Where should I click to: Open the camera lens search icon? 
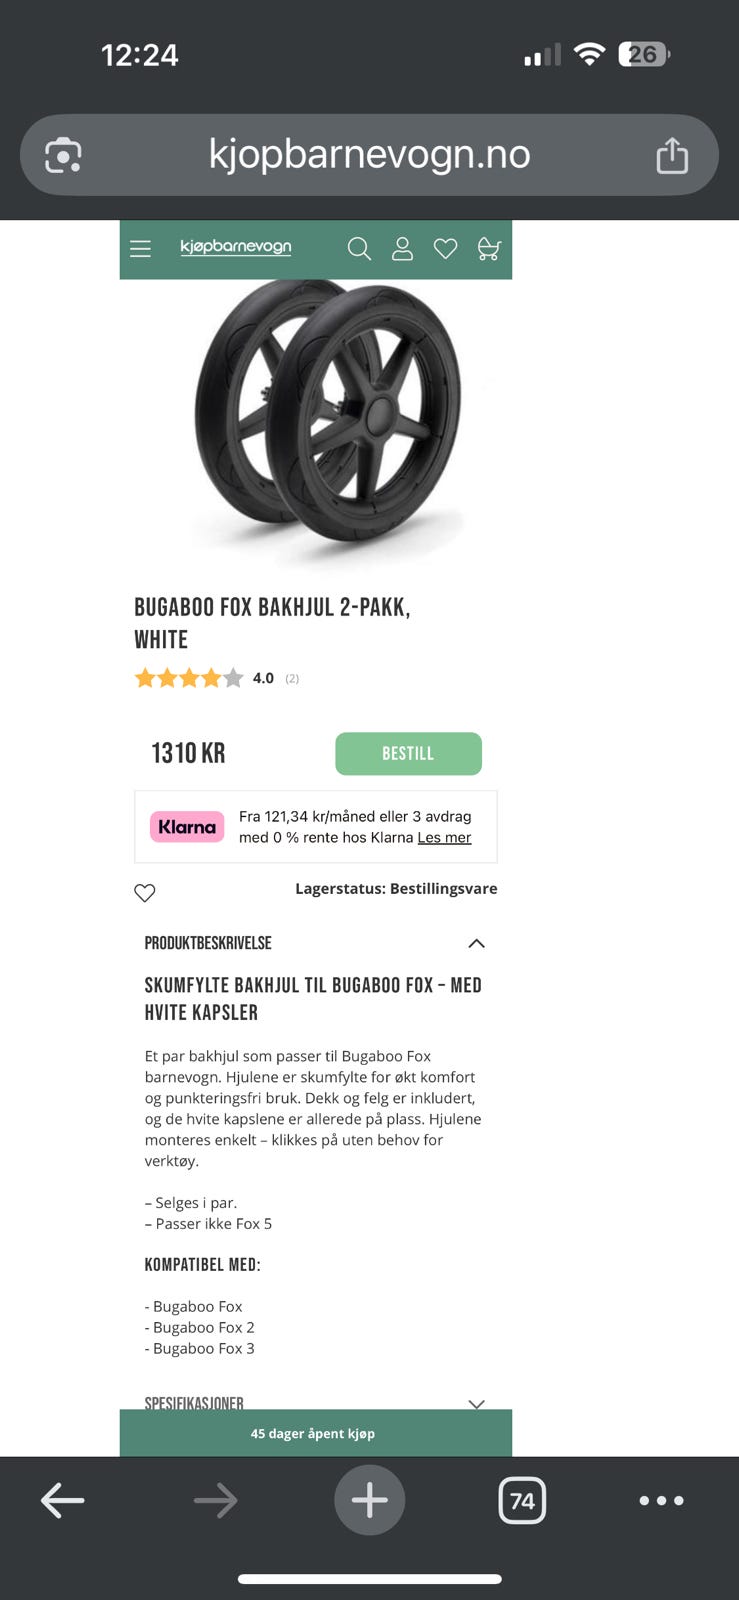[x=63, y=155]
